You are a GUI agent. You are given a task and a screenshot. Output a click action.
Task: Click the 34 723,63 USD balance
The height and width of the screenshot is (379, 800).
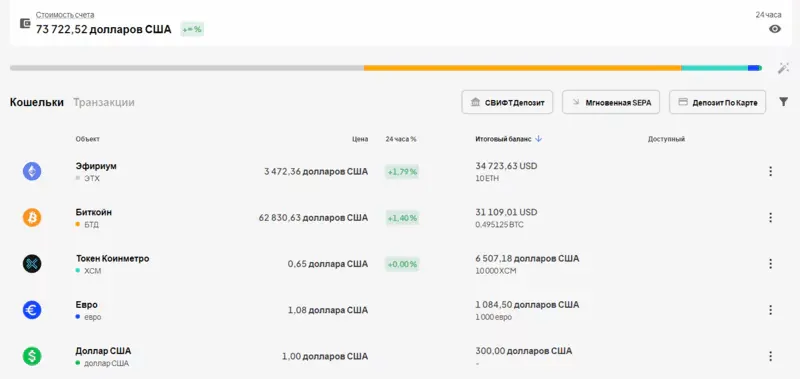click(x=506, y=166)
